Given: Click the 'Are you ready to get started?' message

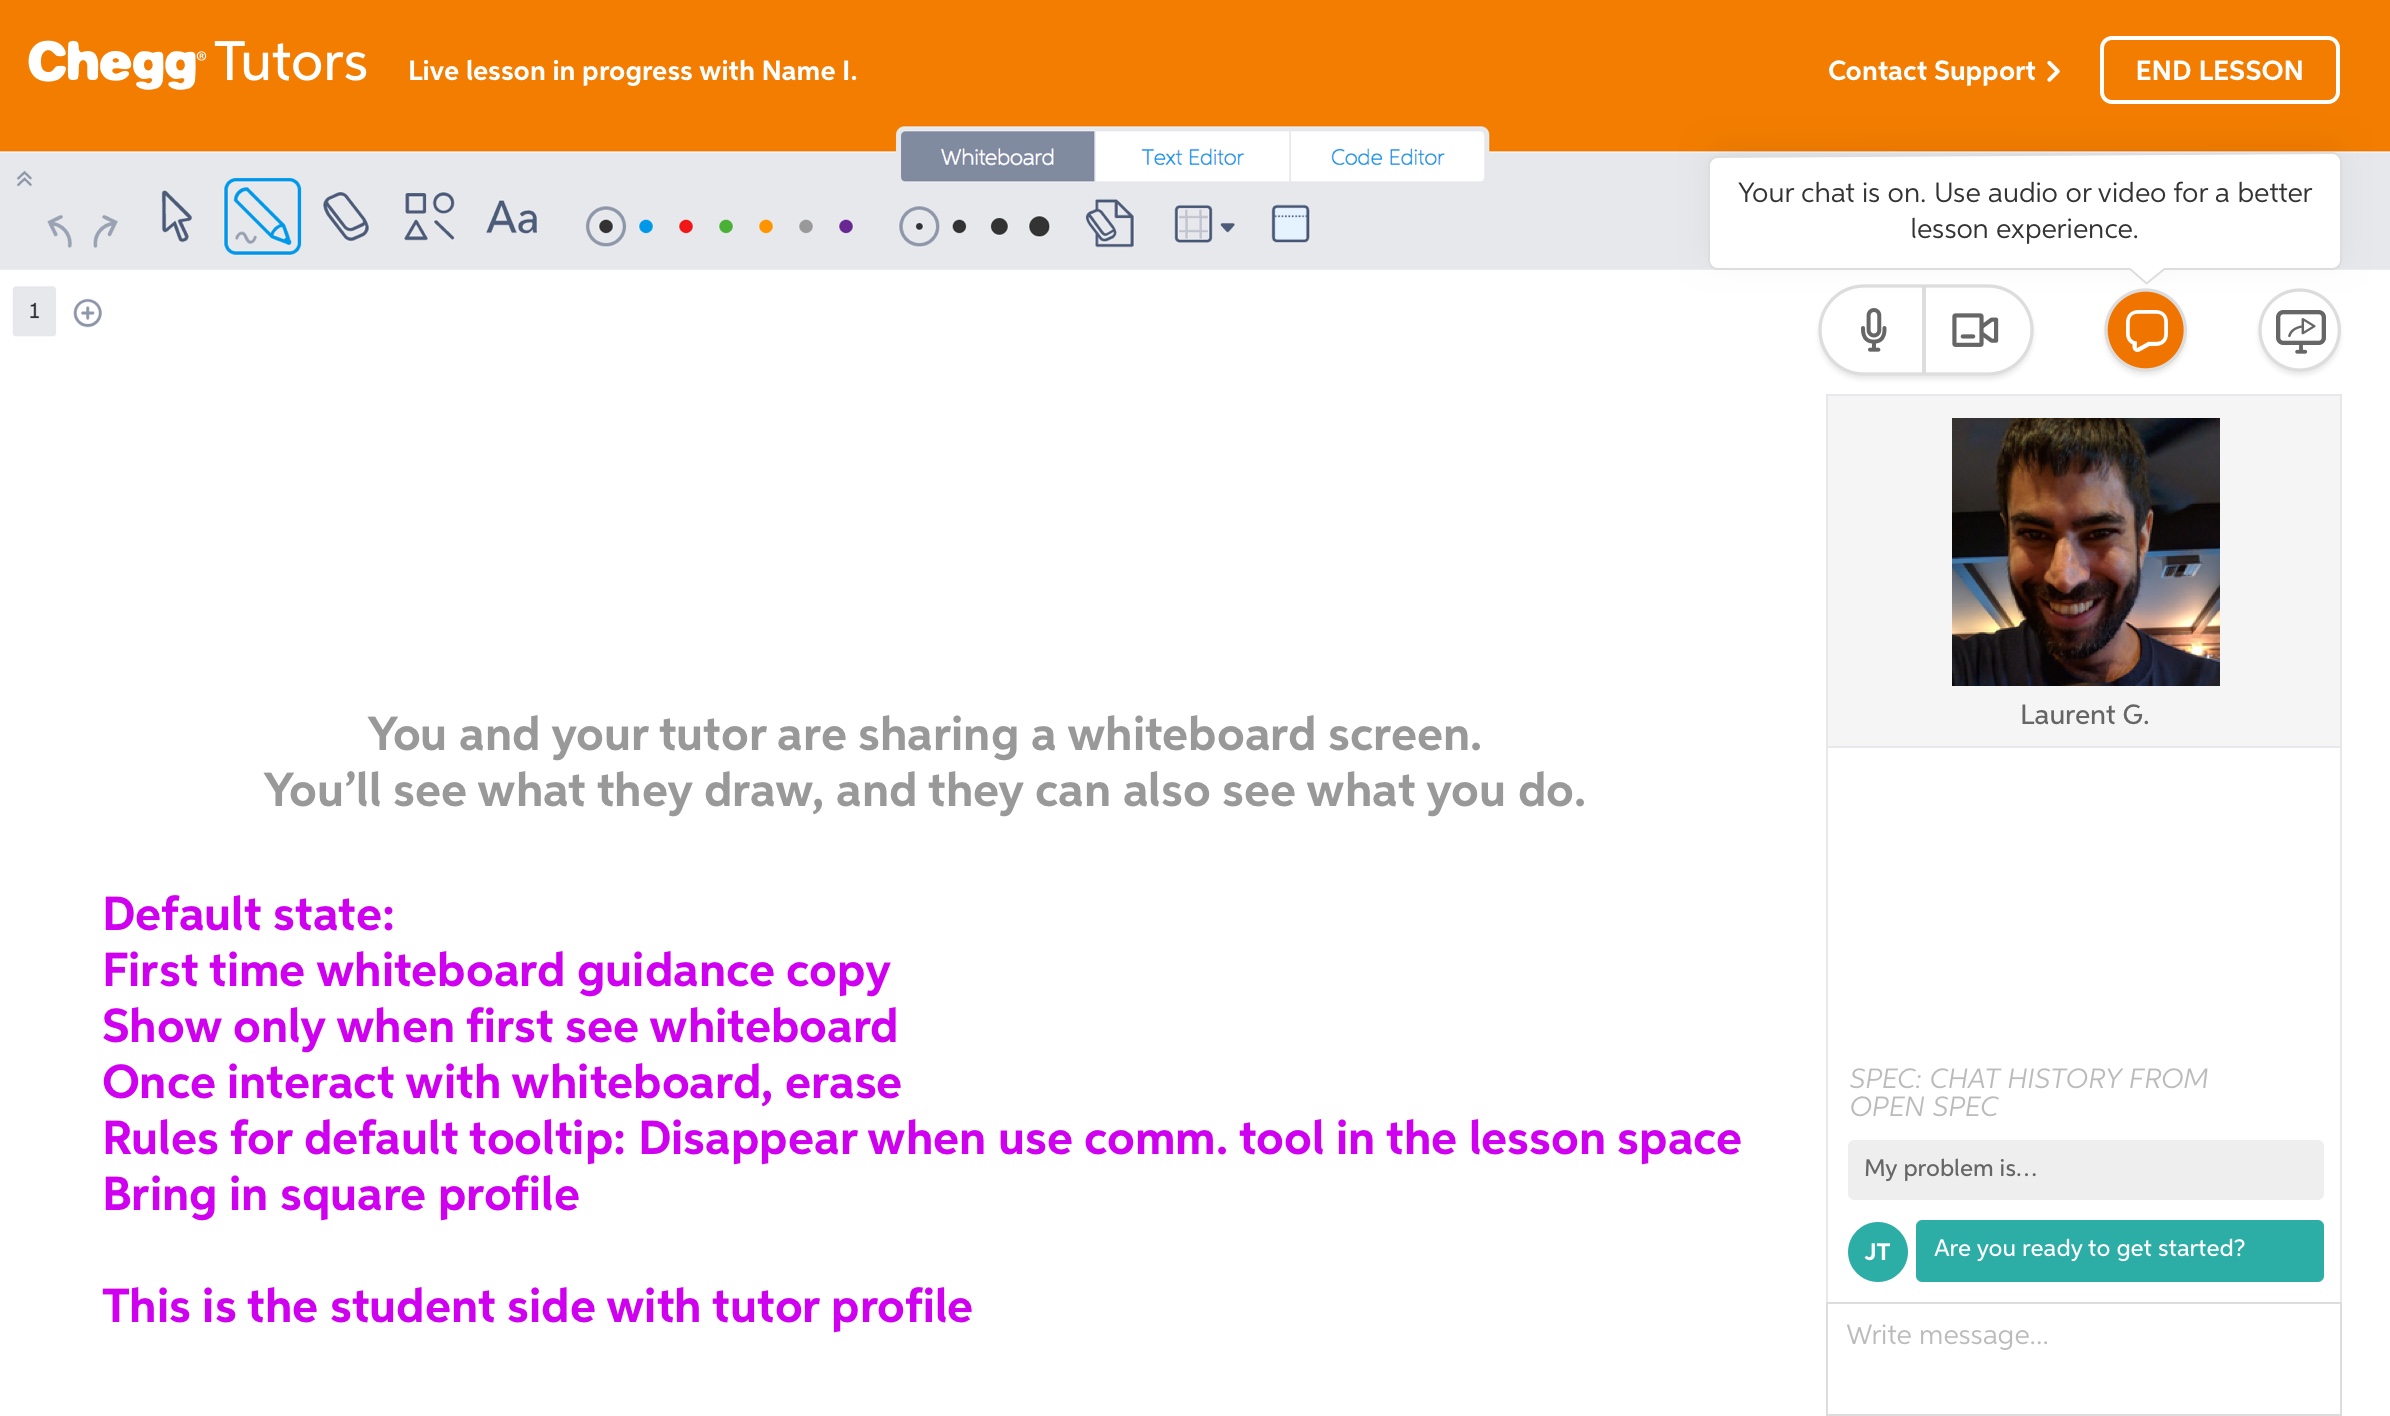Looking at the screenshot, I should pyautogui.click(x=2119, y=1250).
